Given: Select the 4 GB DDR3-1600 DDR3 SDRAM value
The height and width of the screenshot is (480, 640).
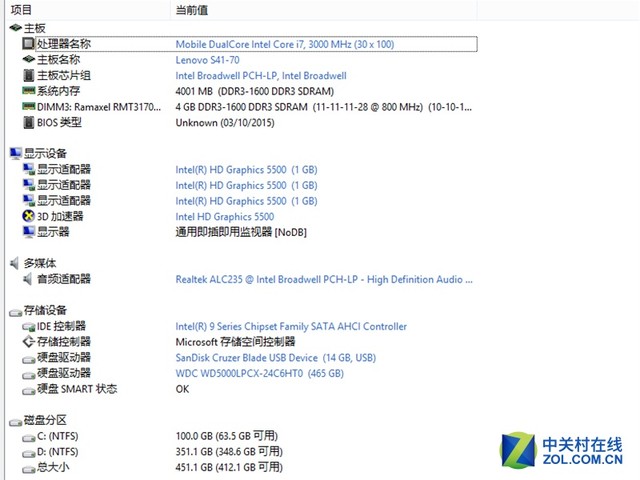Looking at the screenshot, I should tap(324, 107).
